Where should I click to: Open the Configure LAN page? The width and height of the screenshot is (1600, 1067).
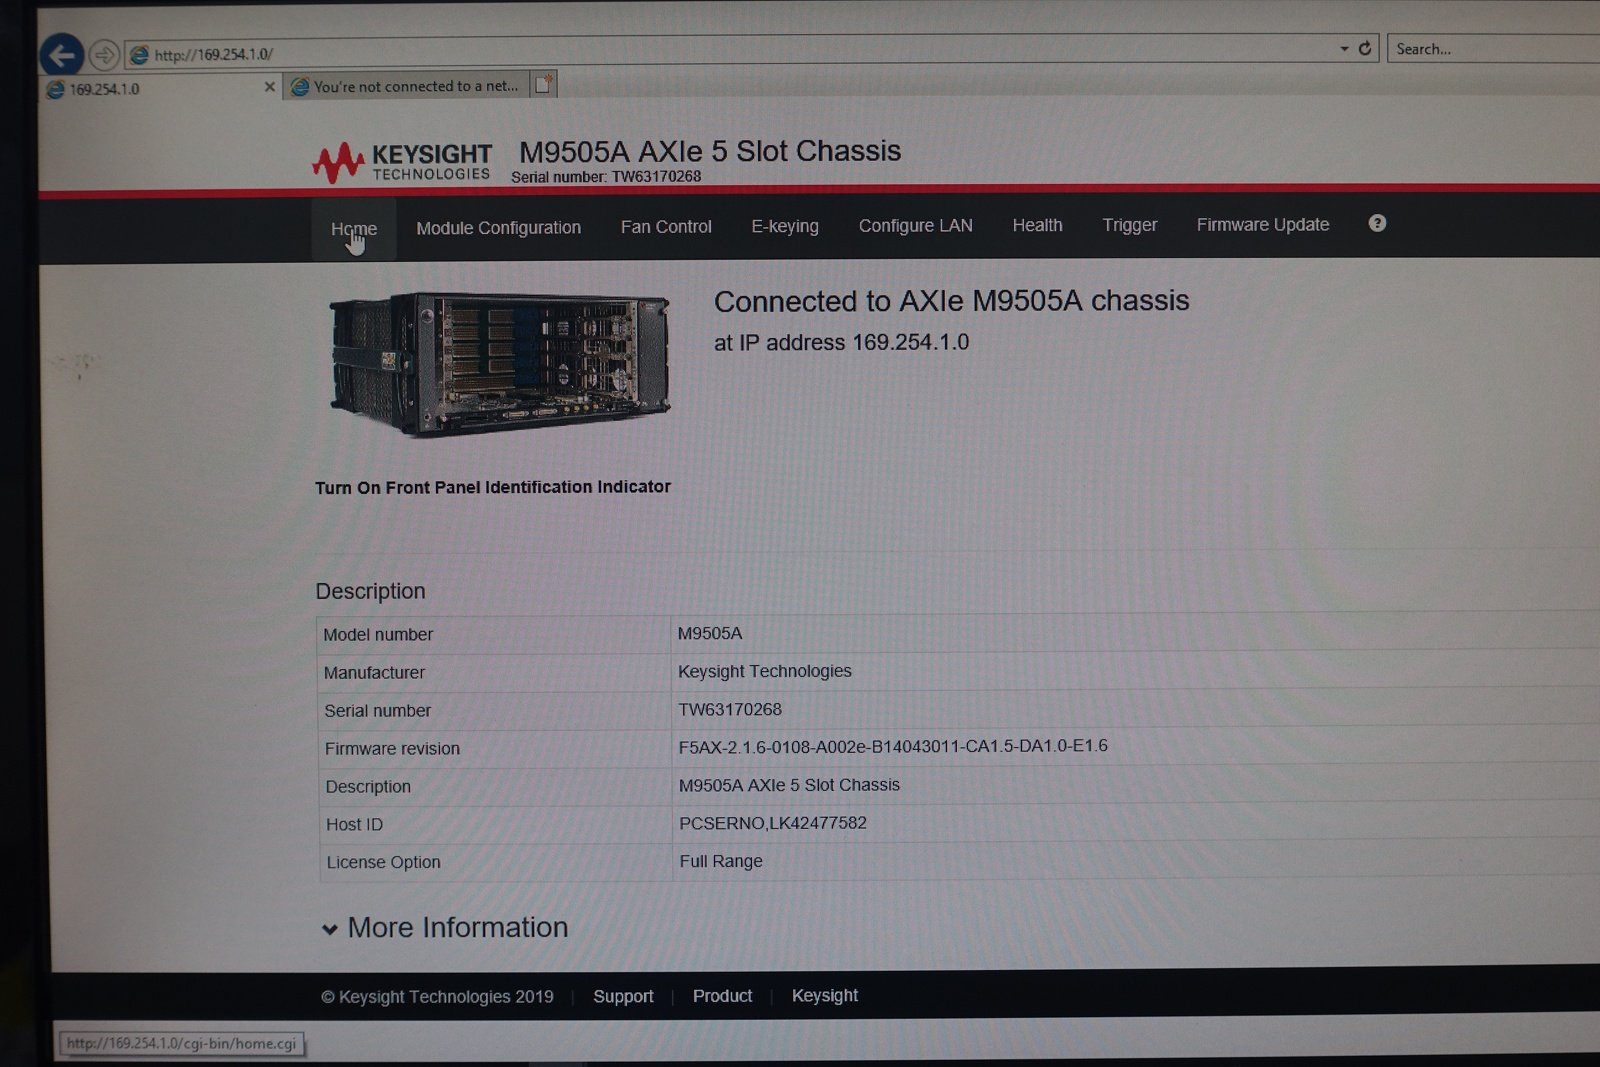click(915, 226)
